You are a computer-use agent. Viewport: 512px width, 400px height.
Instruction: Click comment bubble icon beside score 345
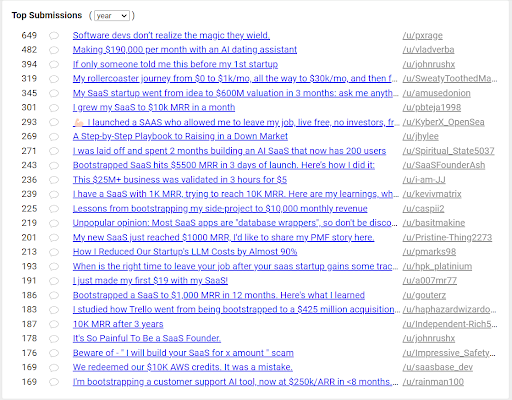tap(54, 93)
